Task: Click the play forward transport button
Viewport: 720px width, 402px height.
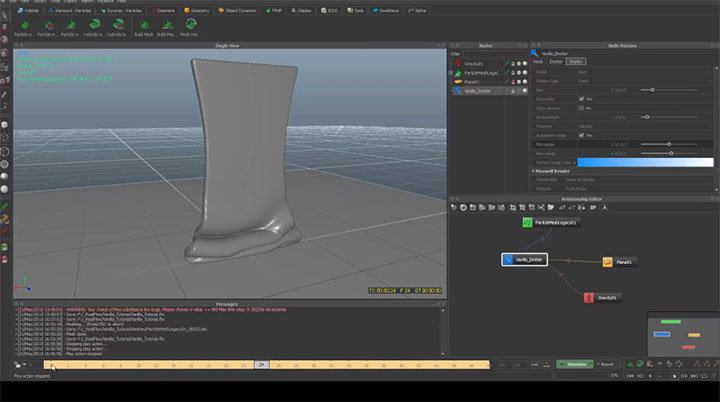Action: point(674,376)
